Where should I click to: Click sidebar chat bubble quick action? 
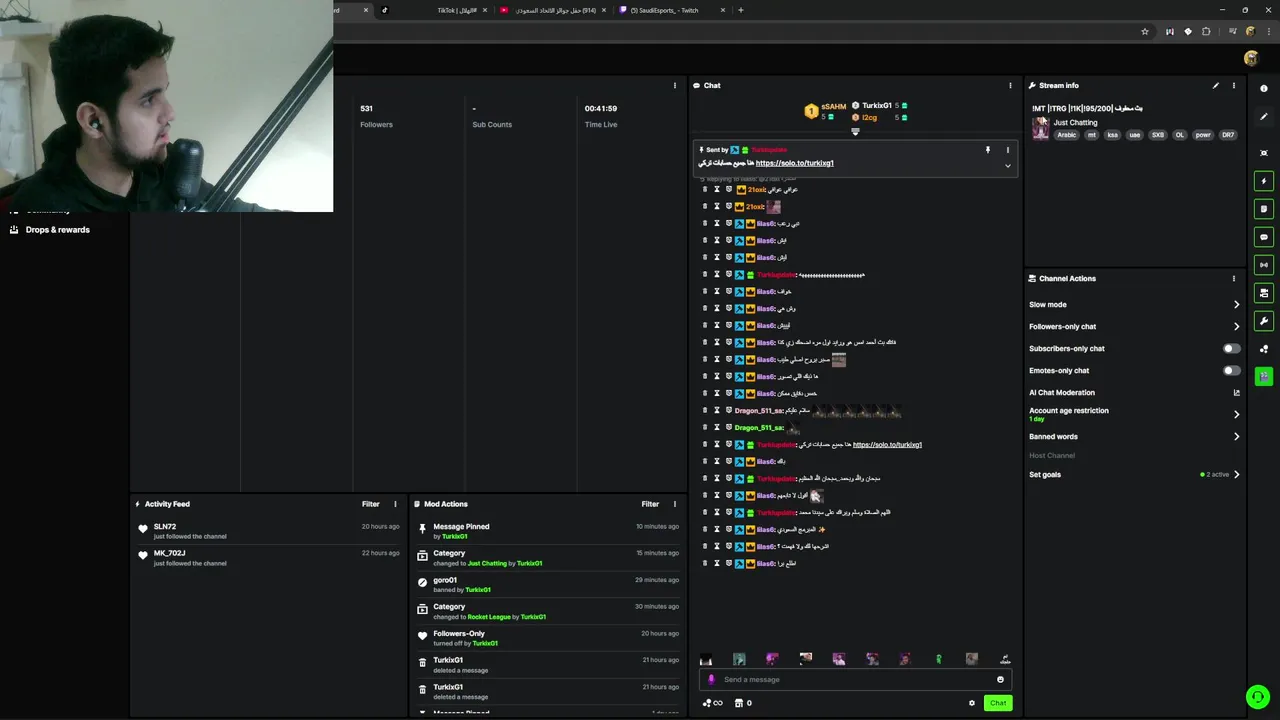click(x=1264, y=237)
